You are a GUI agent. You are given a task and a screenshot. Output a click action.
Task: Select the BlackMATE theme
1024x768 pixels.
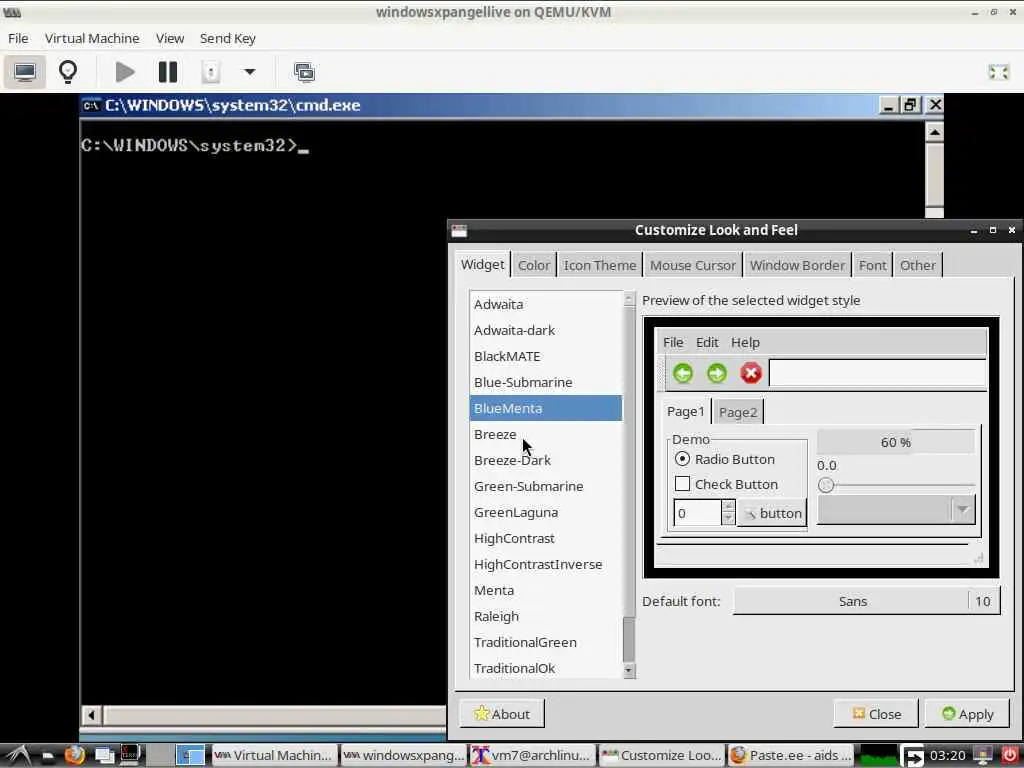[x=545, y=357]
